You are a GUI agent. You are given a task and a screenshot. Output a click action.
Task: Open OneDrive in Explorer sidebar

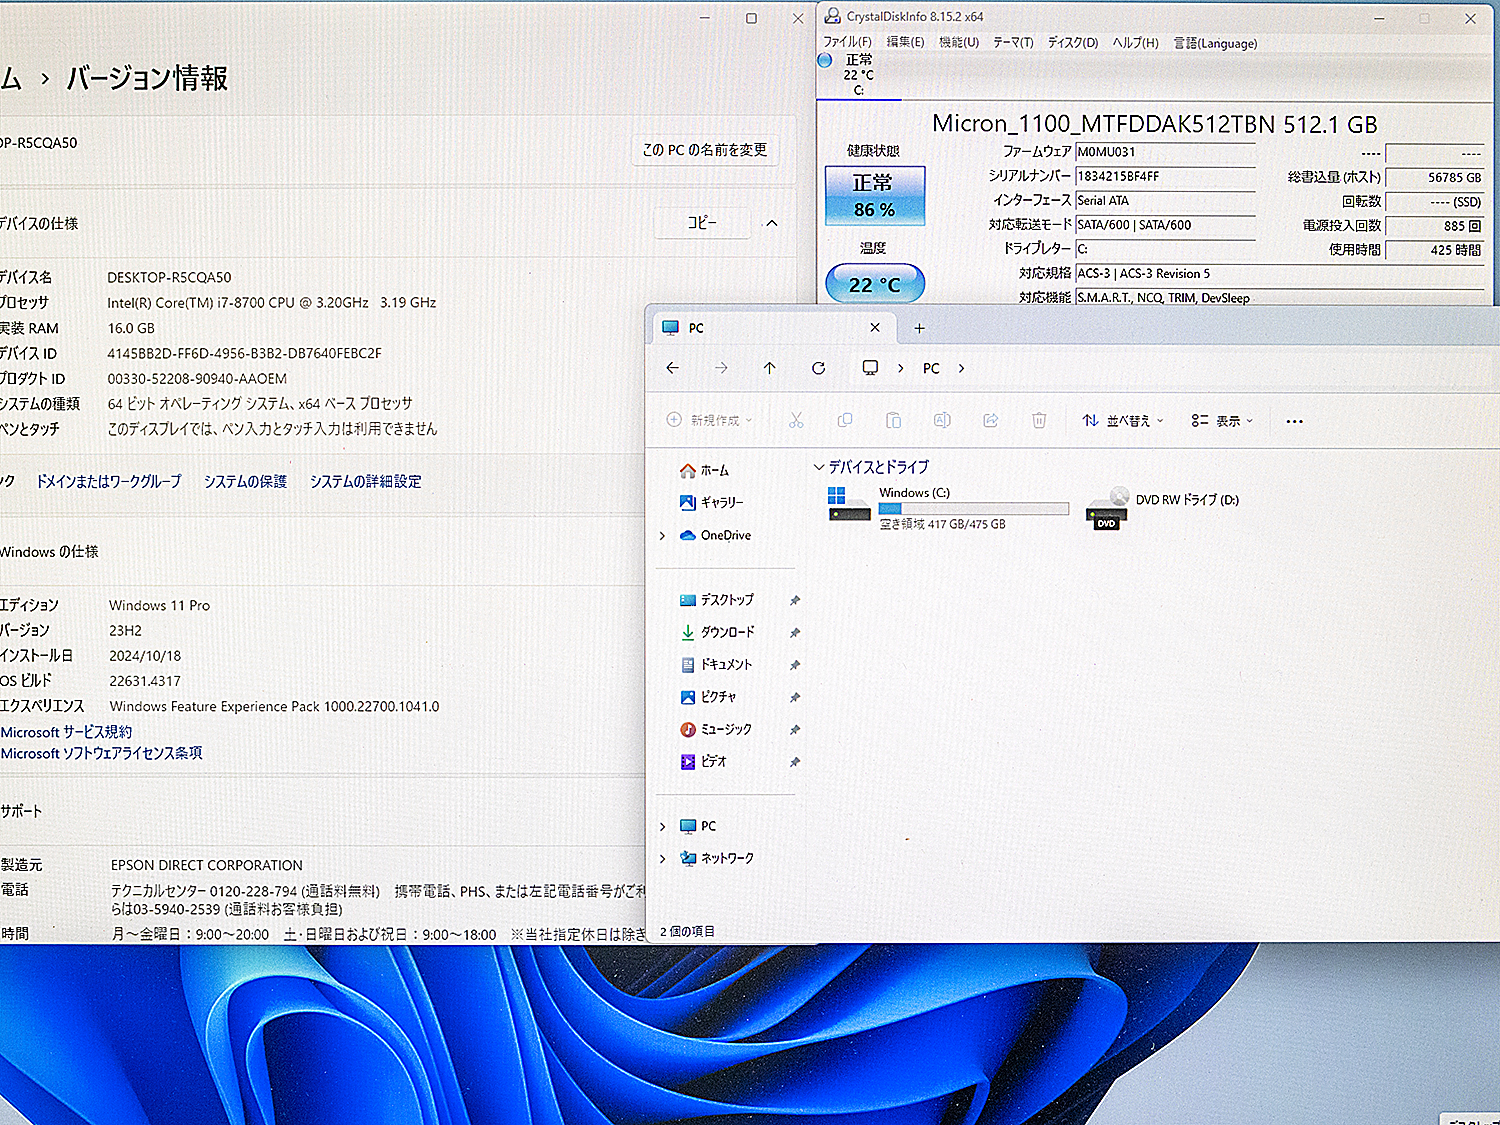click(715, 535)
